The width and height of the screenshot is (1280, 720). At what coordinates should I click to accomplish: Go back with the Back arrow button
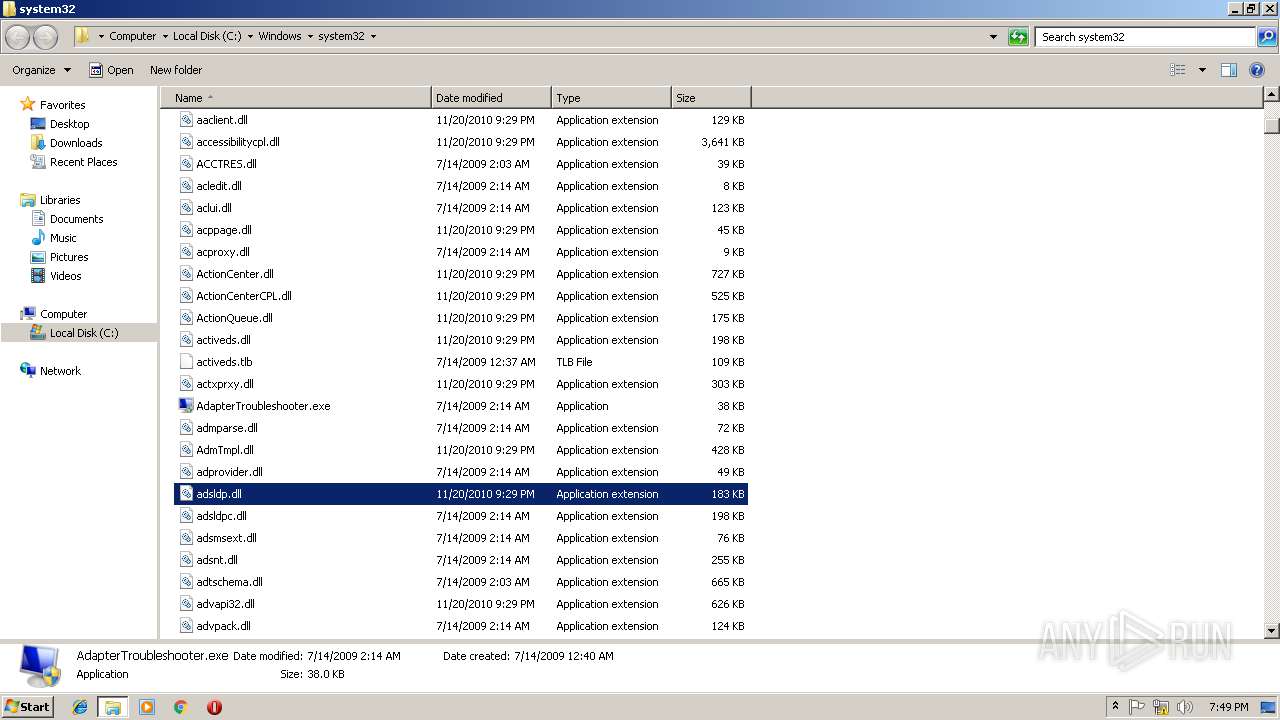click(x=18, y=37)
